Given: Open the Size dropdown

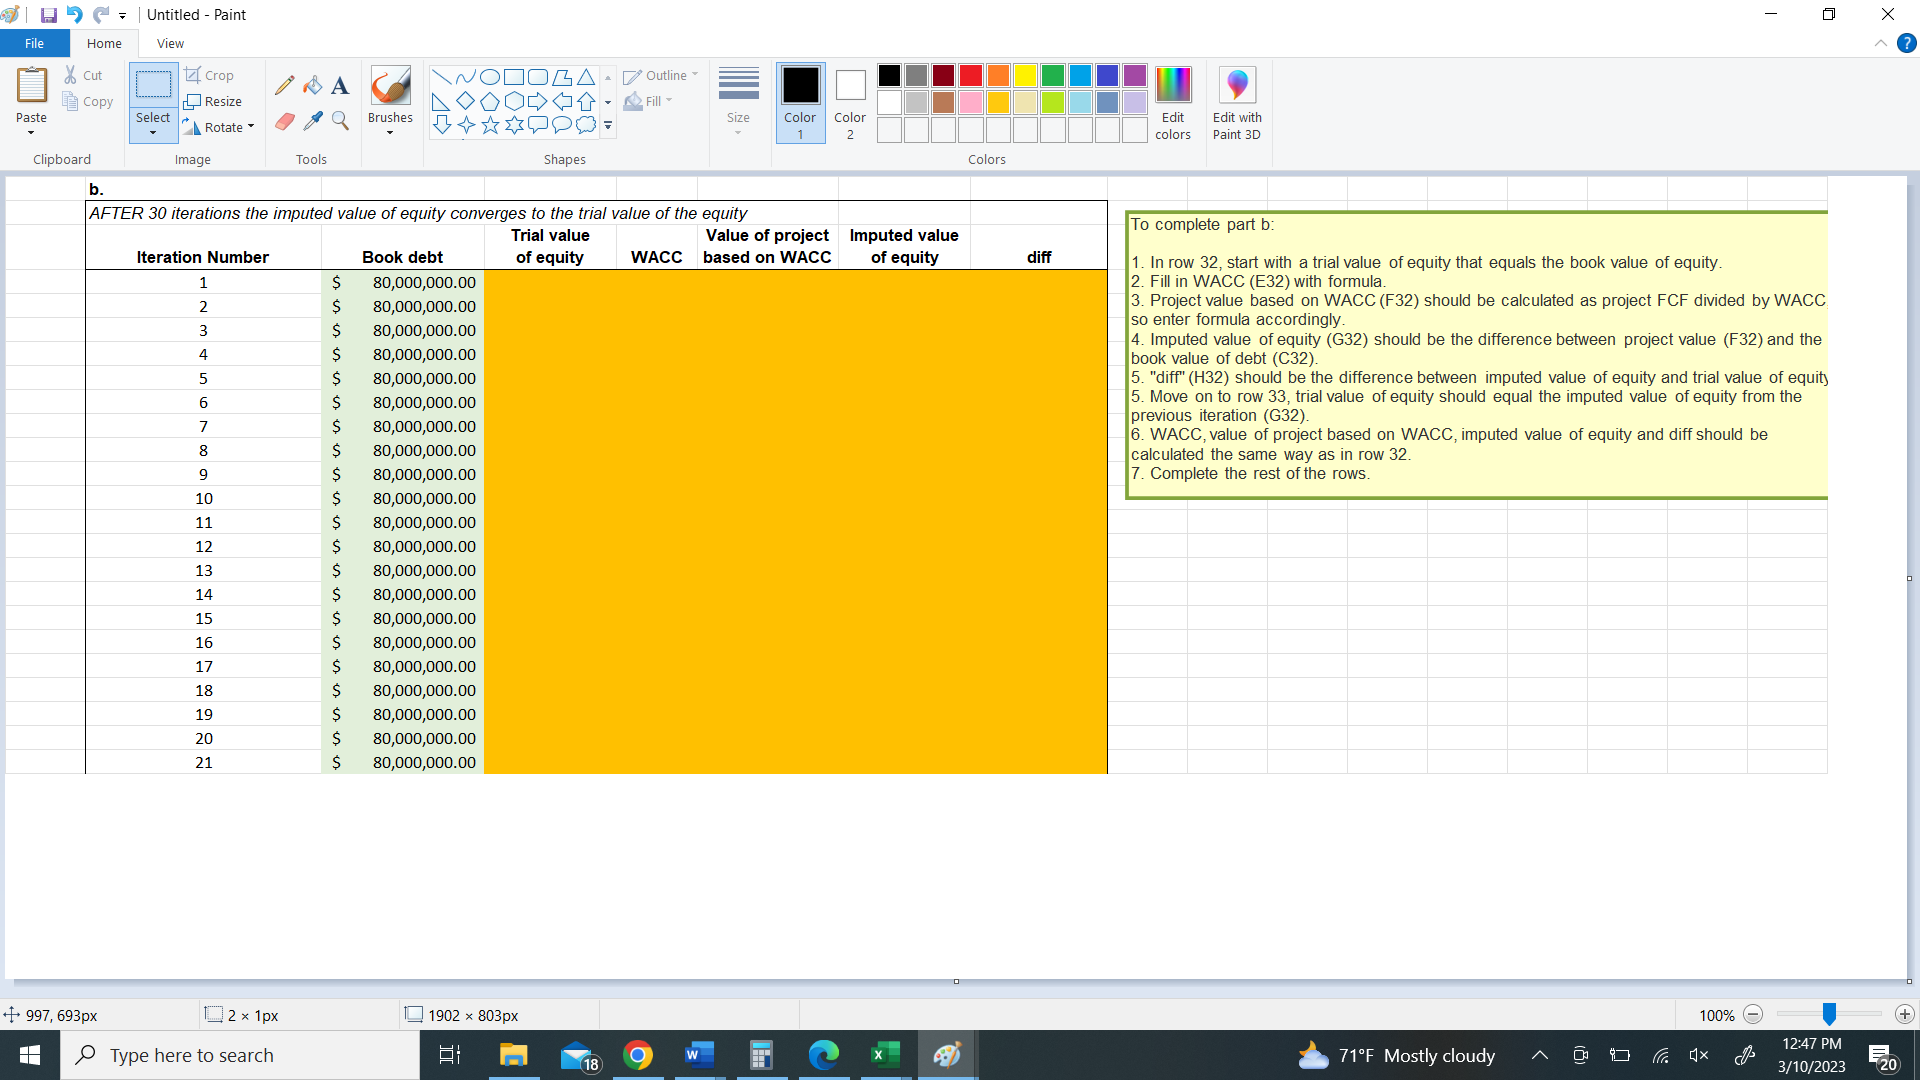Looking at the screenshot, I should point(738,102).
